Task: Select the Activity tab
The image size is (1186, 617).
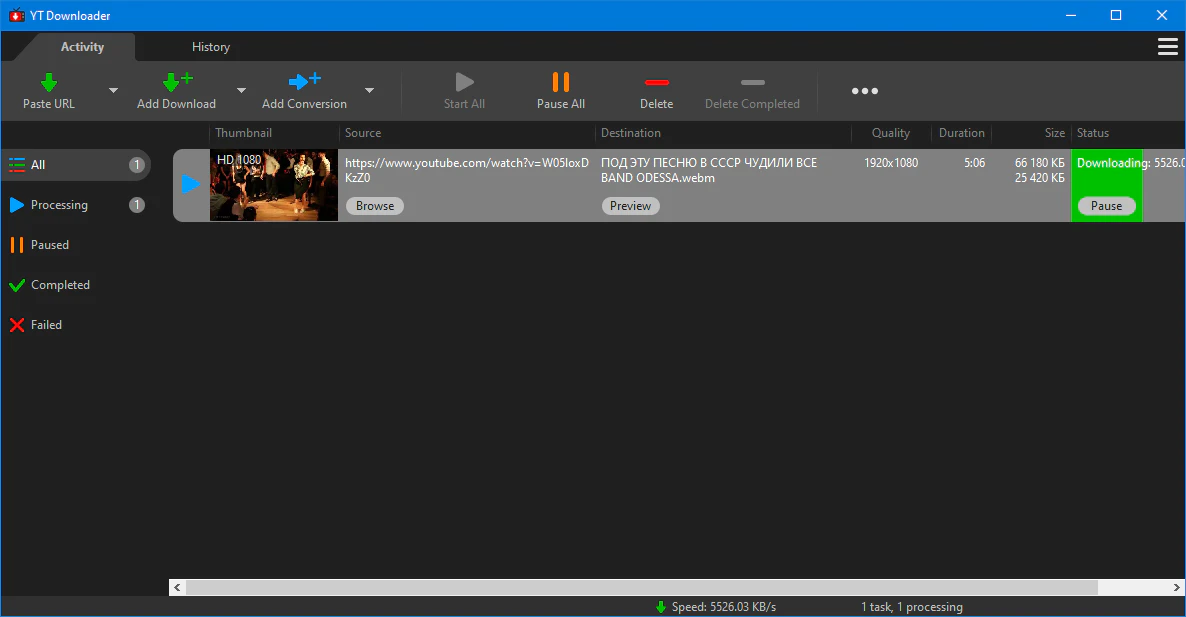Action: (x=82, y=47)
